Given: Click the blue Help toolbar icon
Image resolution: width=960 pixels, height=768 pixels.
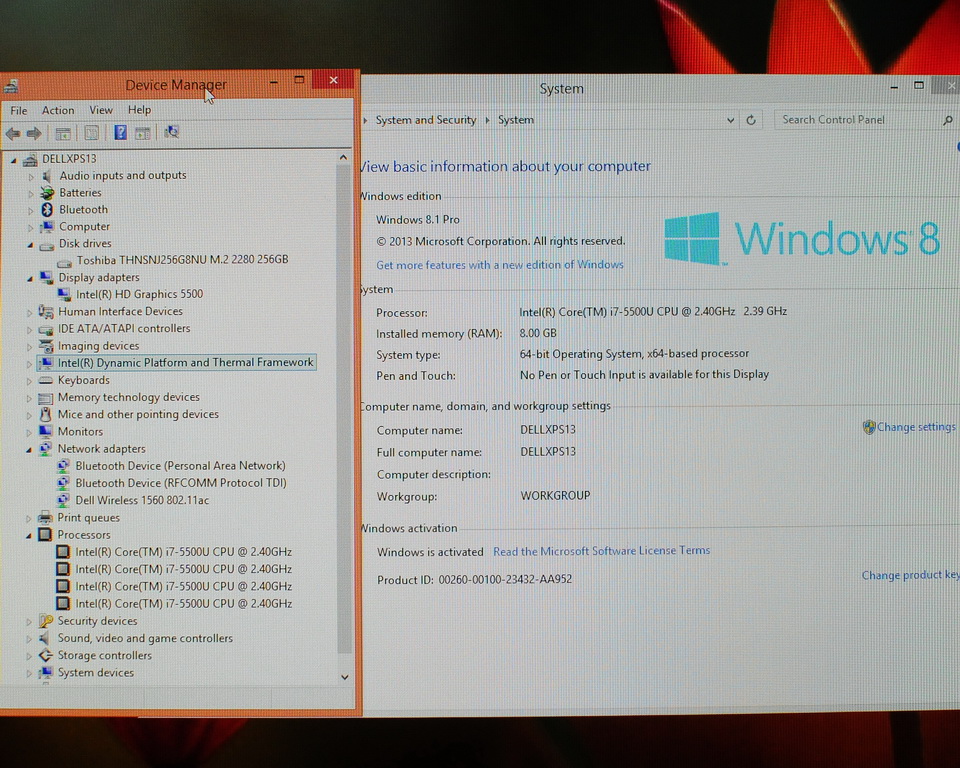Looking at the screenshot, I should [120, 132].
